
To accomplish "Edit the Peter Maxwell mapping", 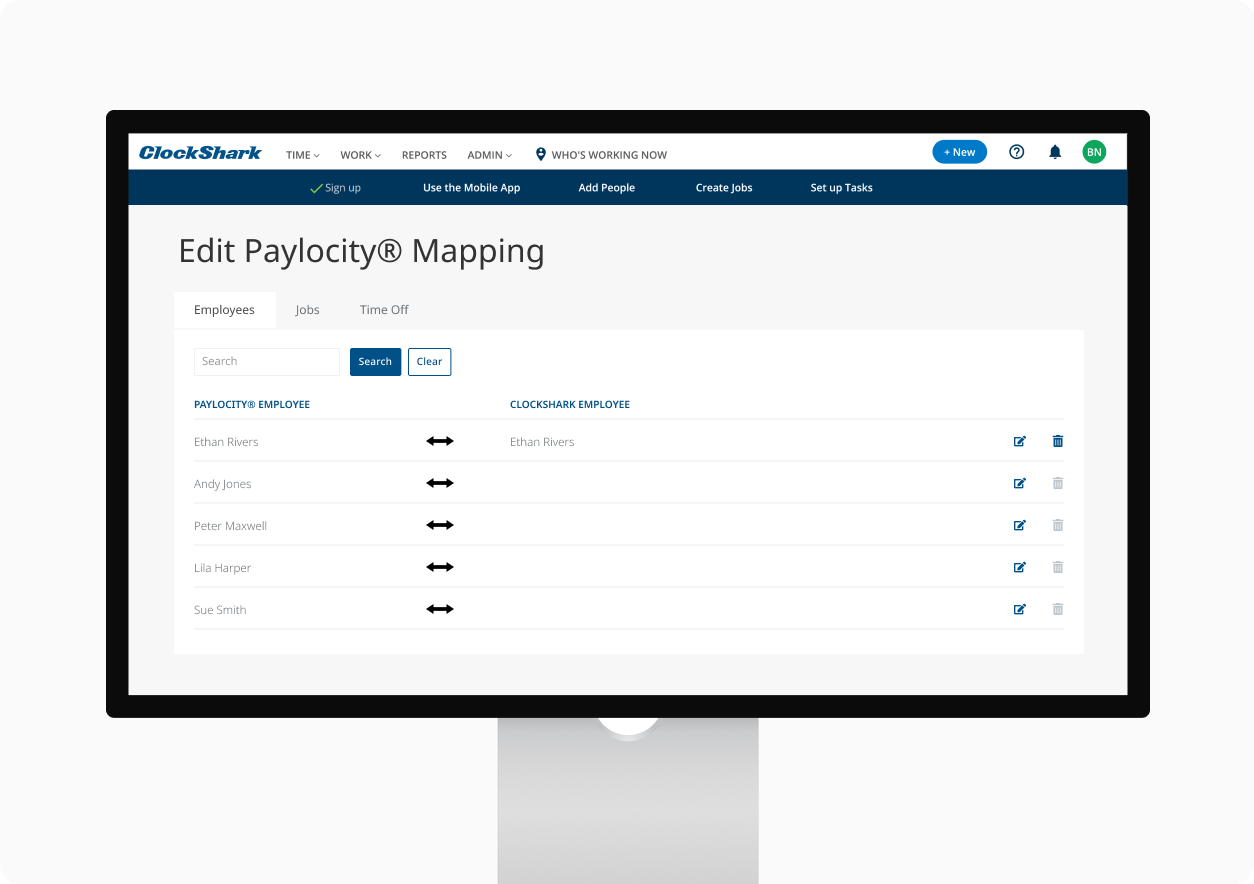I will (x=1020, y=525).
